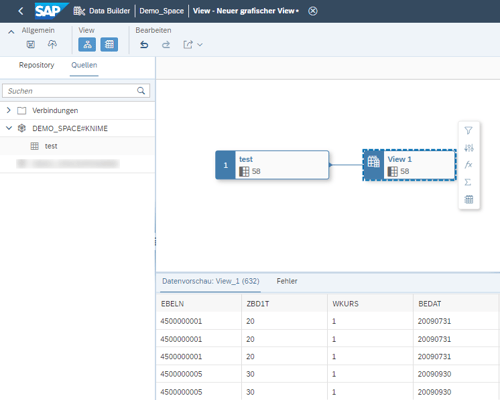Go back using the back arrow
The width and height of the screenshot is (500, 400).
point(21,11)
